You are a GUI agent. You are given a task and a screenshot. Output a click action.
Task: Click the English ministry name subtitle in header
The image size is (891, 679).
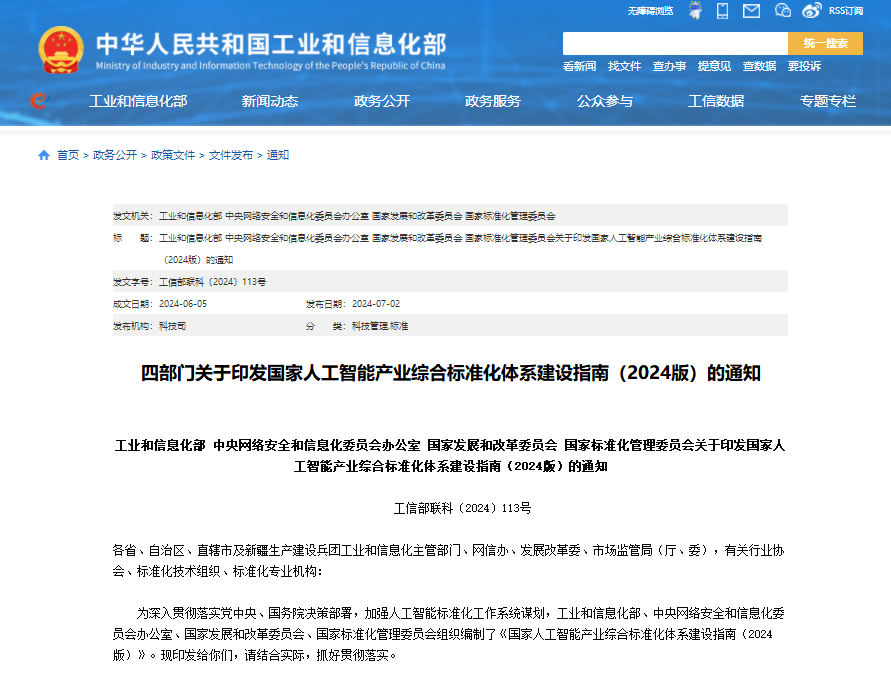point(270,65)
